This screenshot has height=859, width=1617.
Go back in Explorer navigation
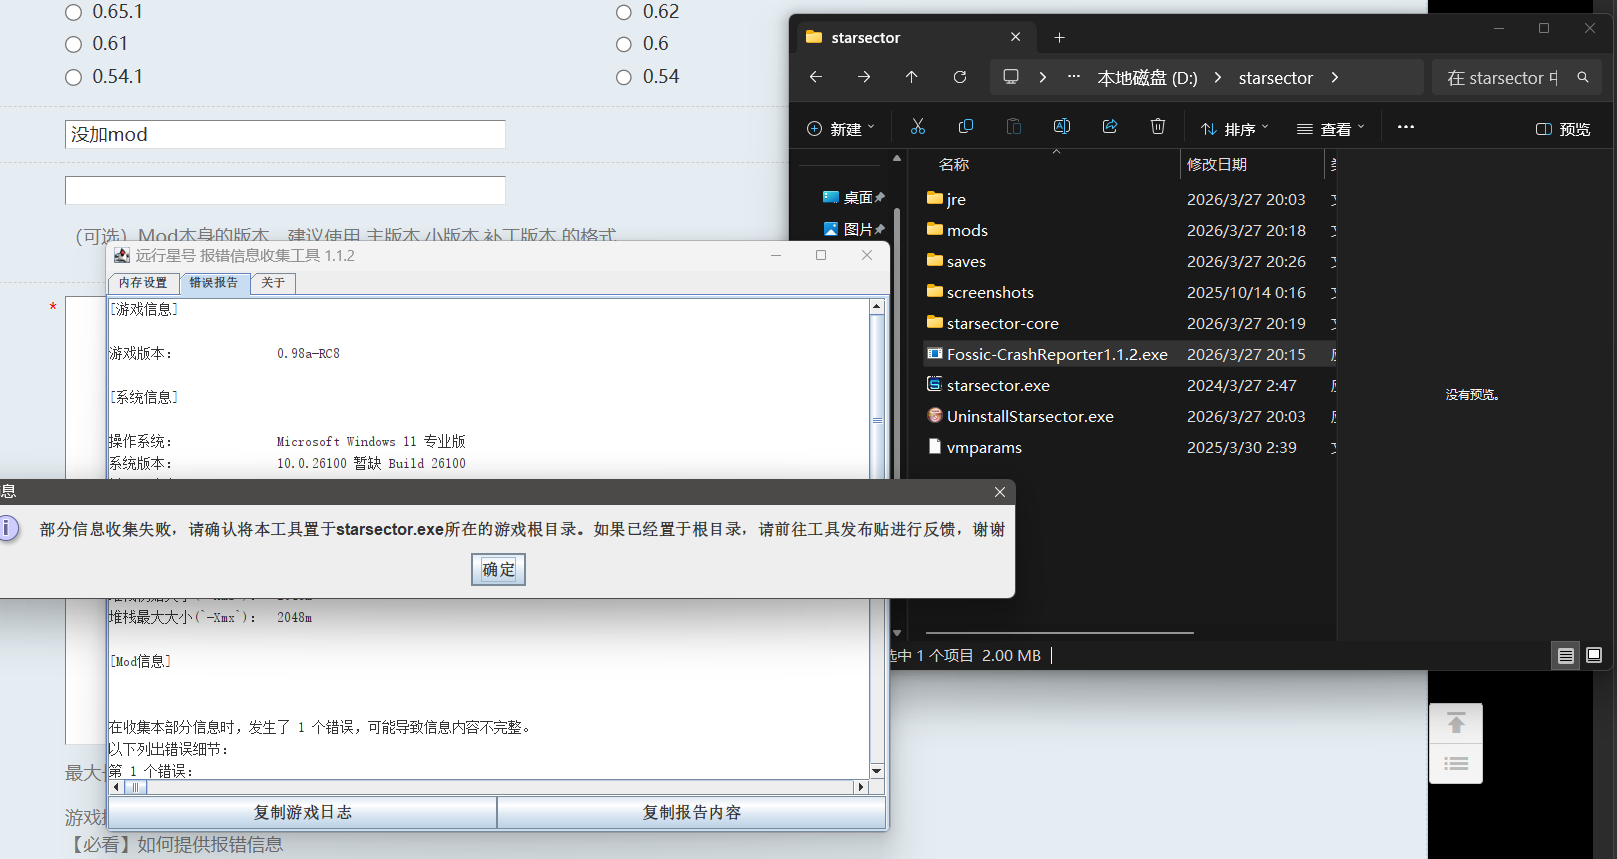[x=816, y=77]
